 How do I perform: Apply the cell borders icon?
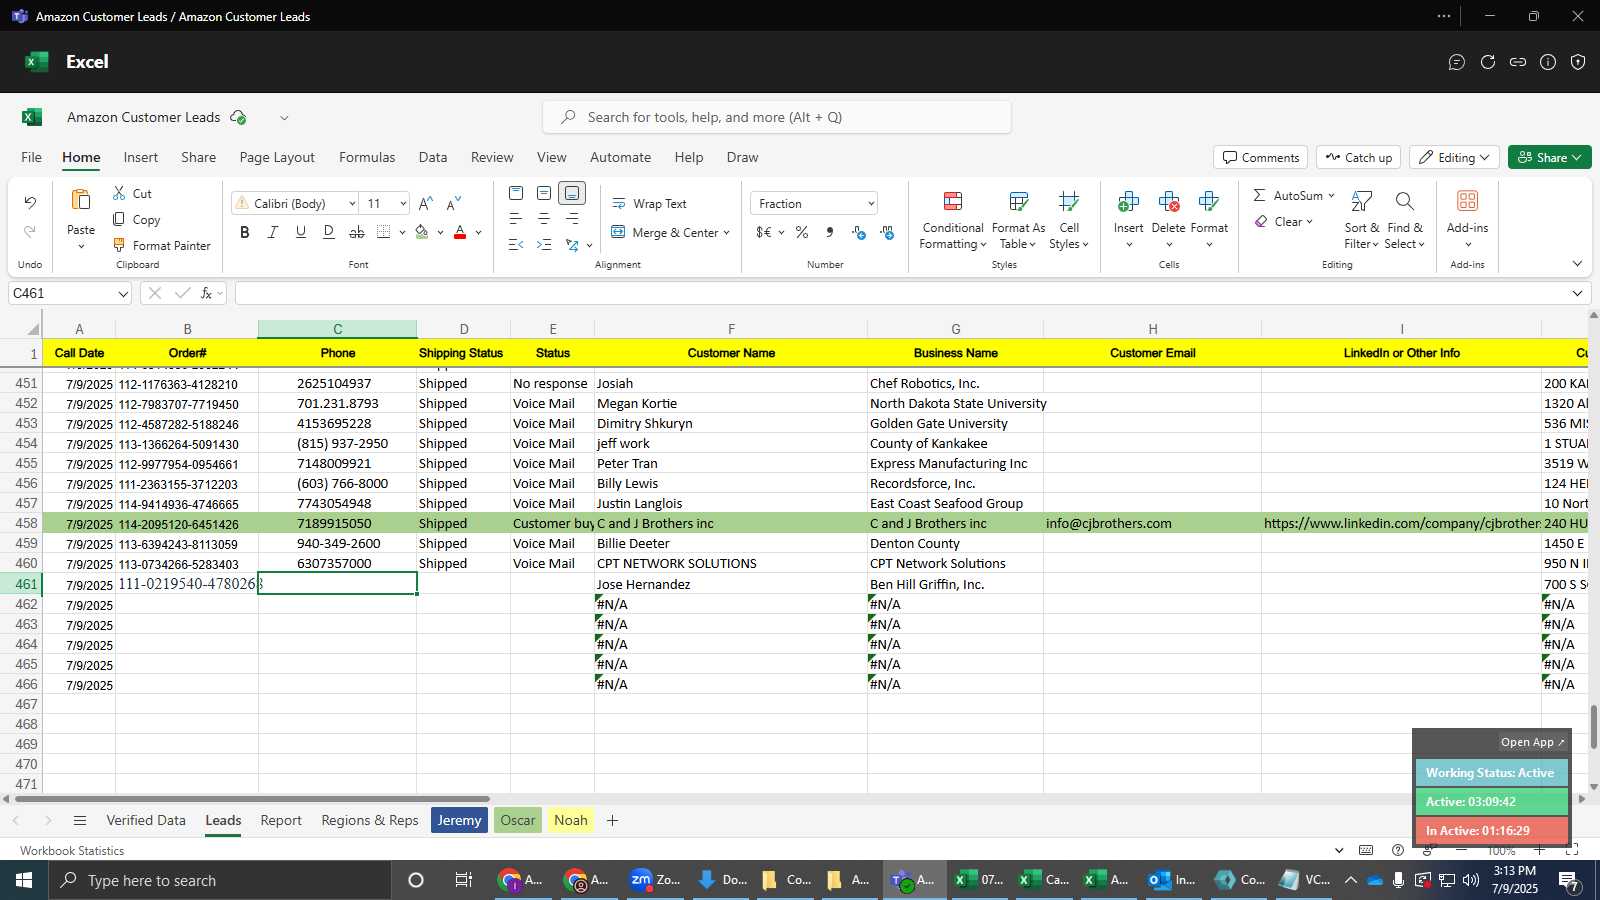coord(384,232)
